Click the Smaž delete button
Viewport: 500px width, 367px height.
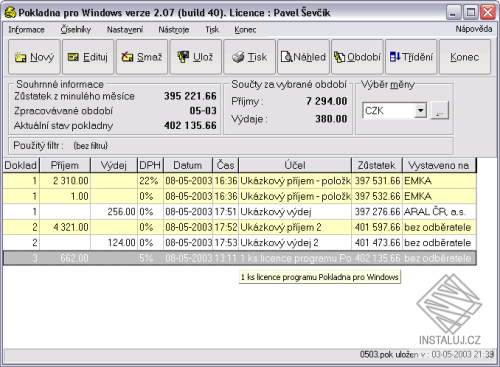[x=142, y=57]
